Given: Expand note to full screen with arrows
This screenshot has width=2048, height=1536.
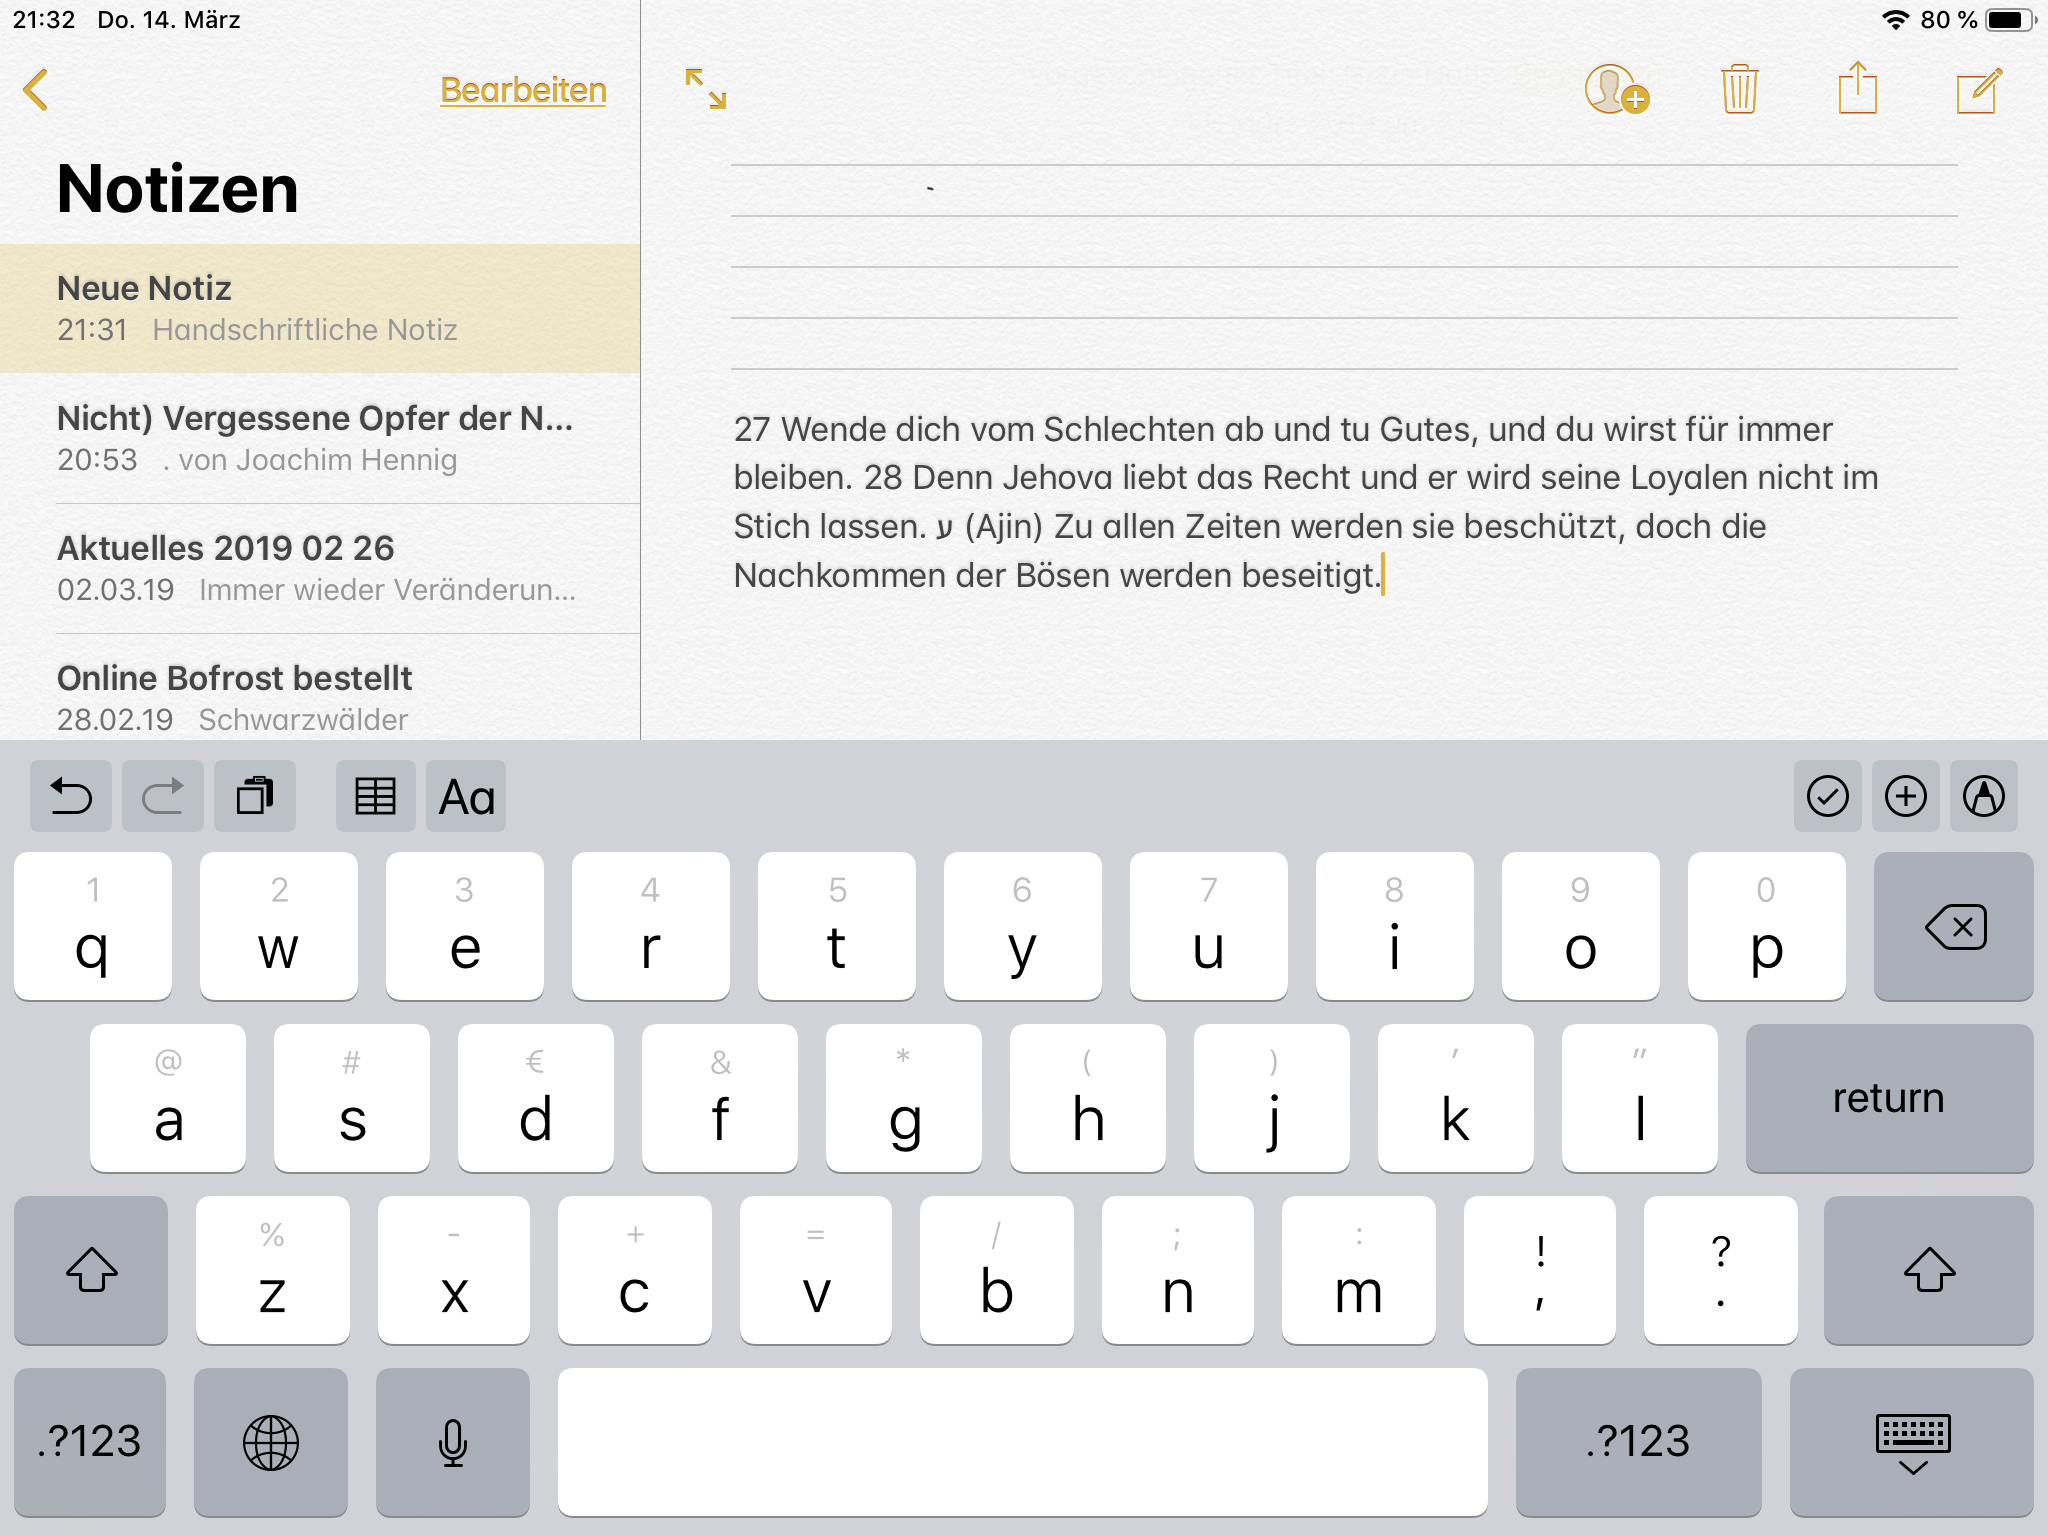Looking at the screenshot, I should click(706, 89).
